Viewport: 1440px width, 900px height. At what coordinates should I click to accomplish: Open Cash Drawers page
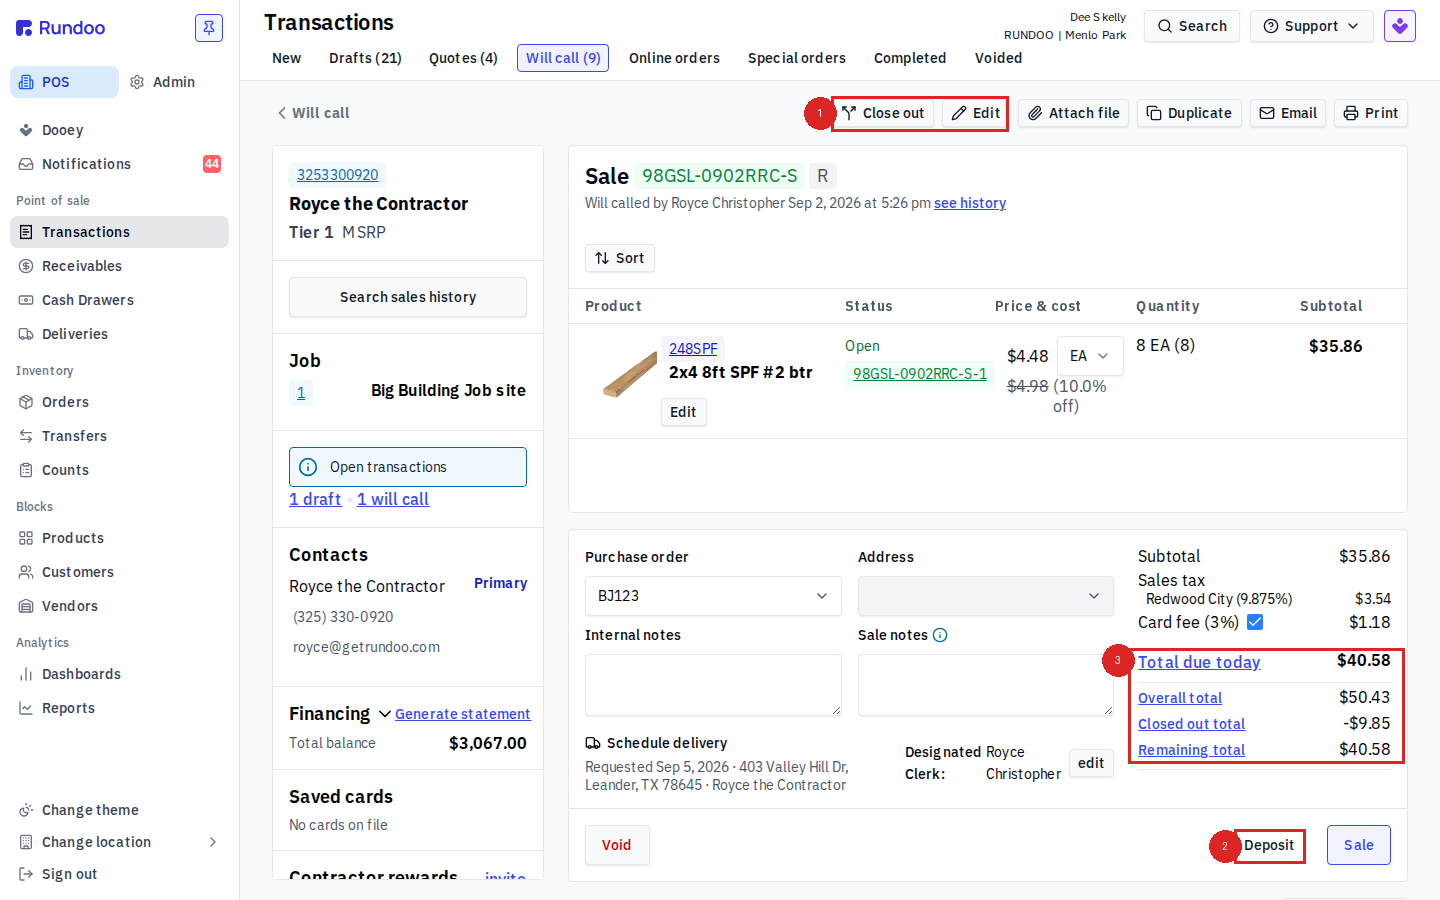87,300
